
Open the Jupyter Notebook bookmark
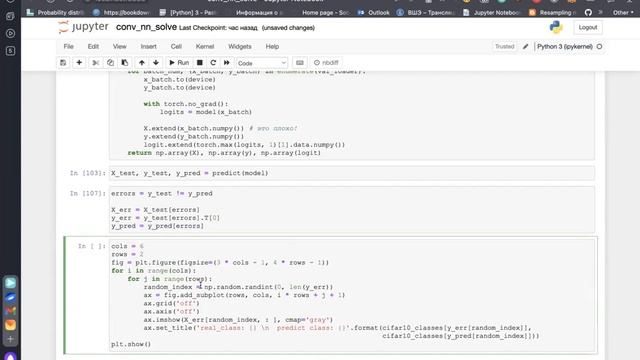[x=491, y=13]
